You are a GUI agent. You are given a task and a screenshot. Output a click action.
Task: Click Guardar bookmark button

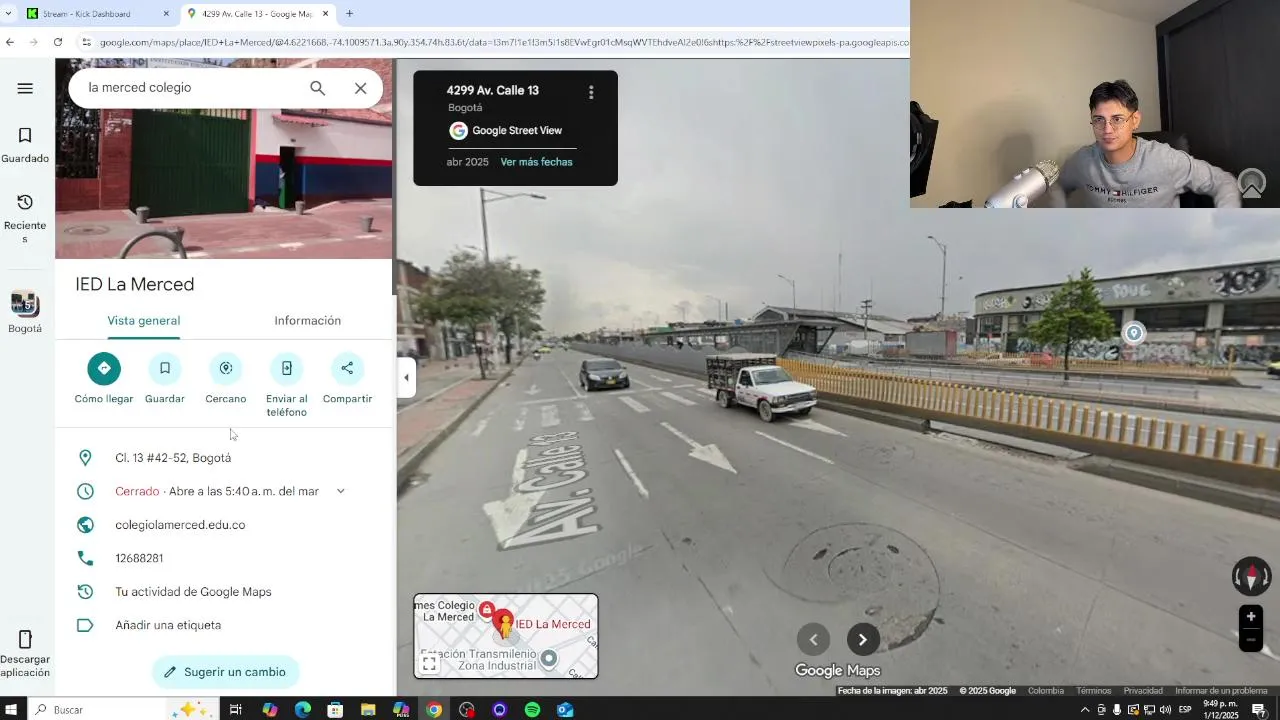click(165, 379)
